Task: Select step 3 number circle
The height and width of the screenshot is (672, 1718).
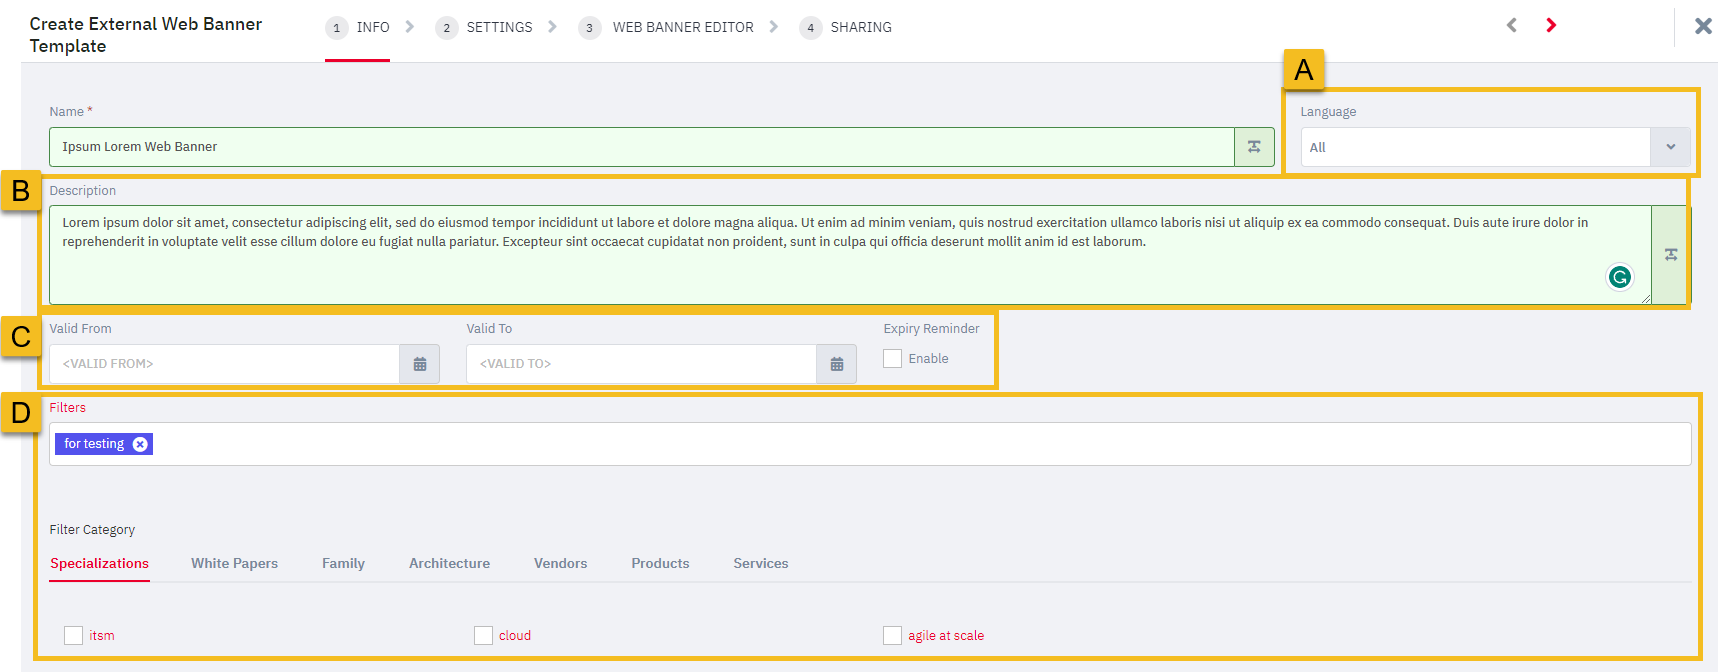Action: pos(590,28)
